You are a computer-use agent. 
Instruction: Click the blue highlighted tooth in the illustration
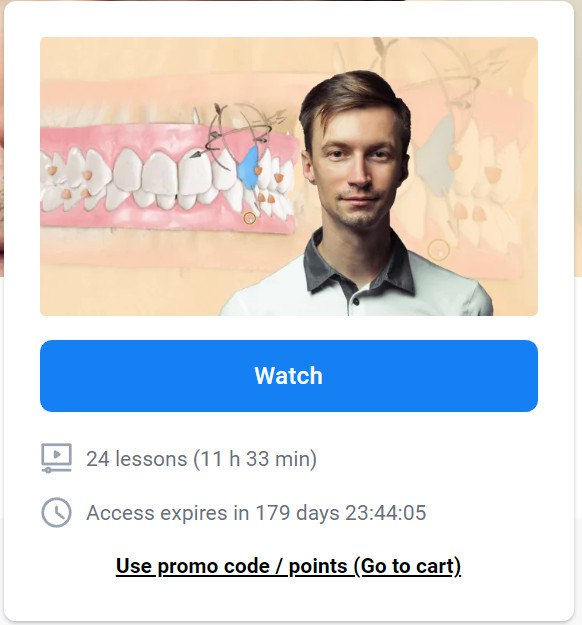[x=248, y=167]
